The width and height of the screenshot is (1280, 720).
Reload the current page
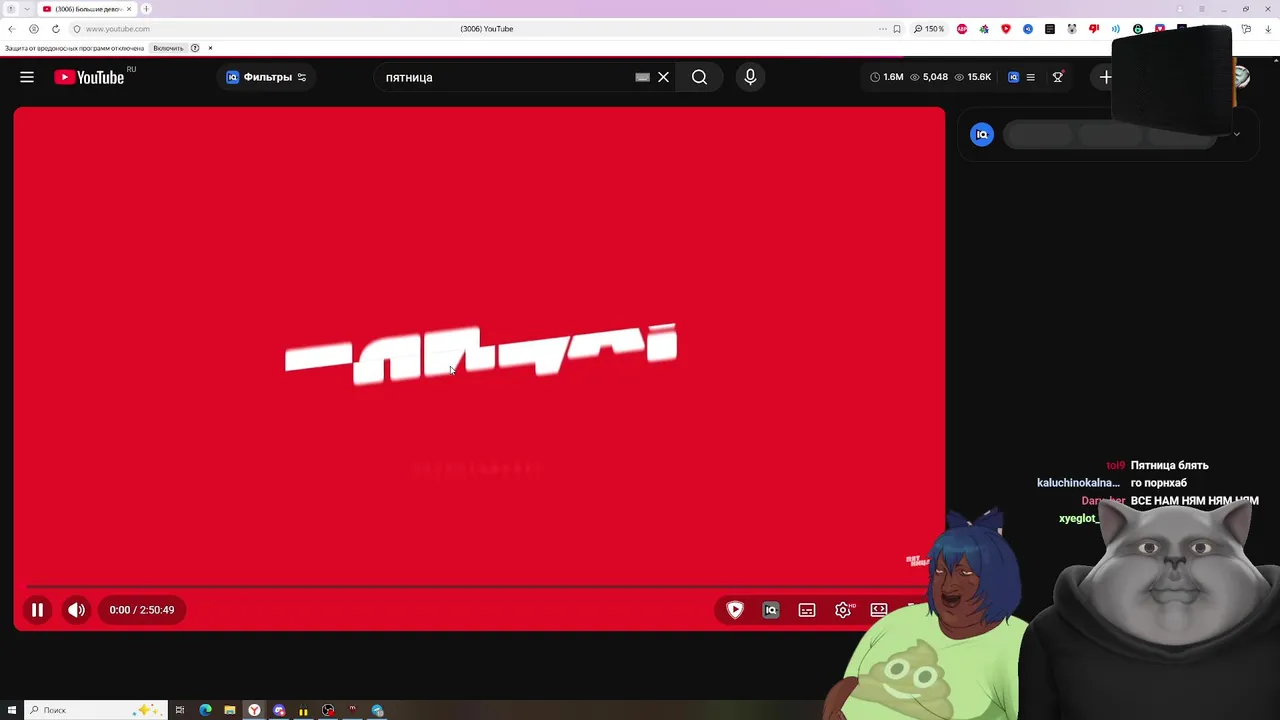point(55,29)
